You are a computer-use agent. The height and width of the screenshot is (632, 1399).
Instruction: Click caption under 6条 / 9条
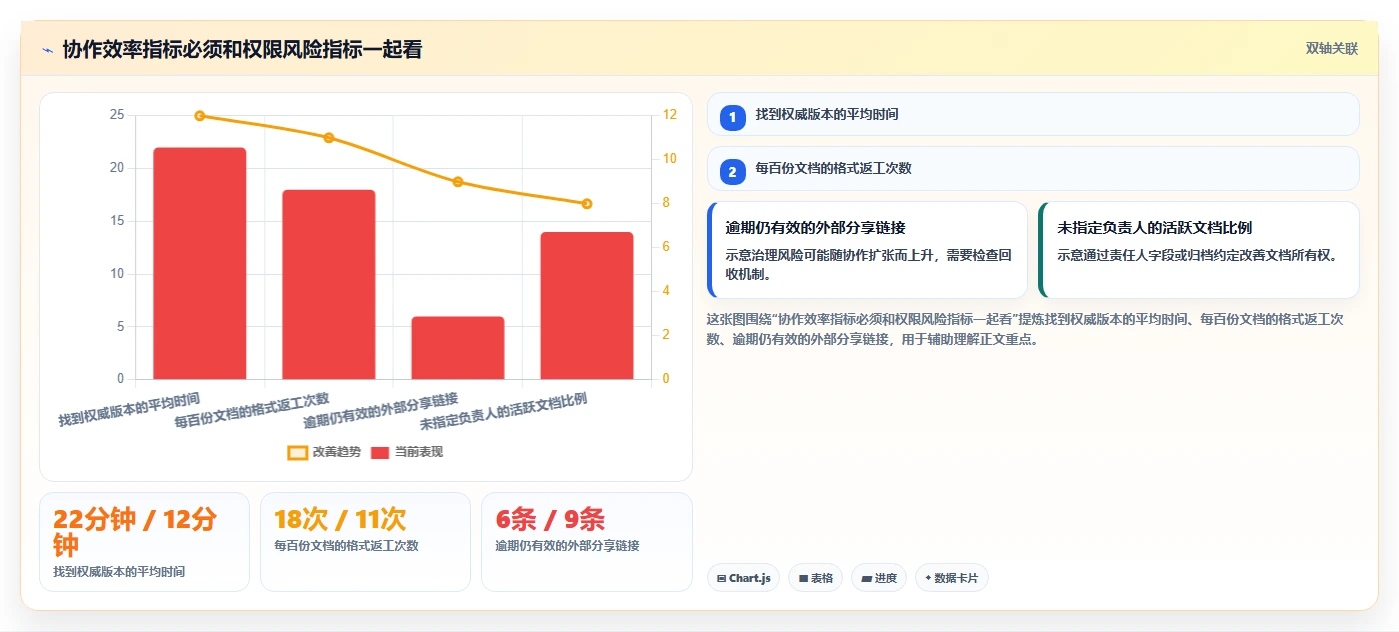click(567, 546)
